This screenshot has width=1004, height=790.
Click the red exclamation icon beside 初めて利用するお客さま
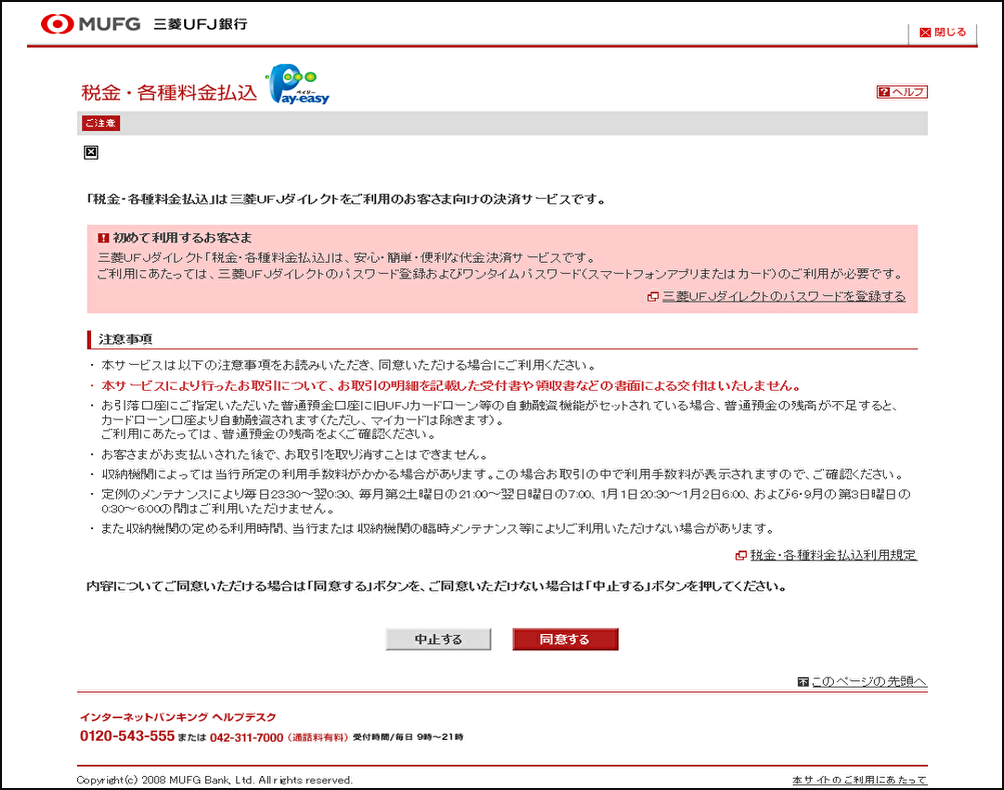(103, 238)
